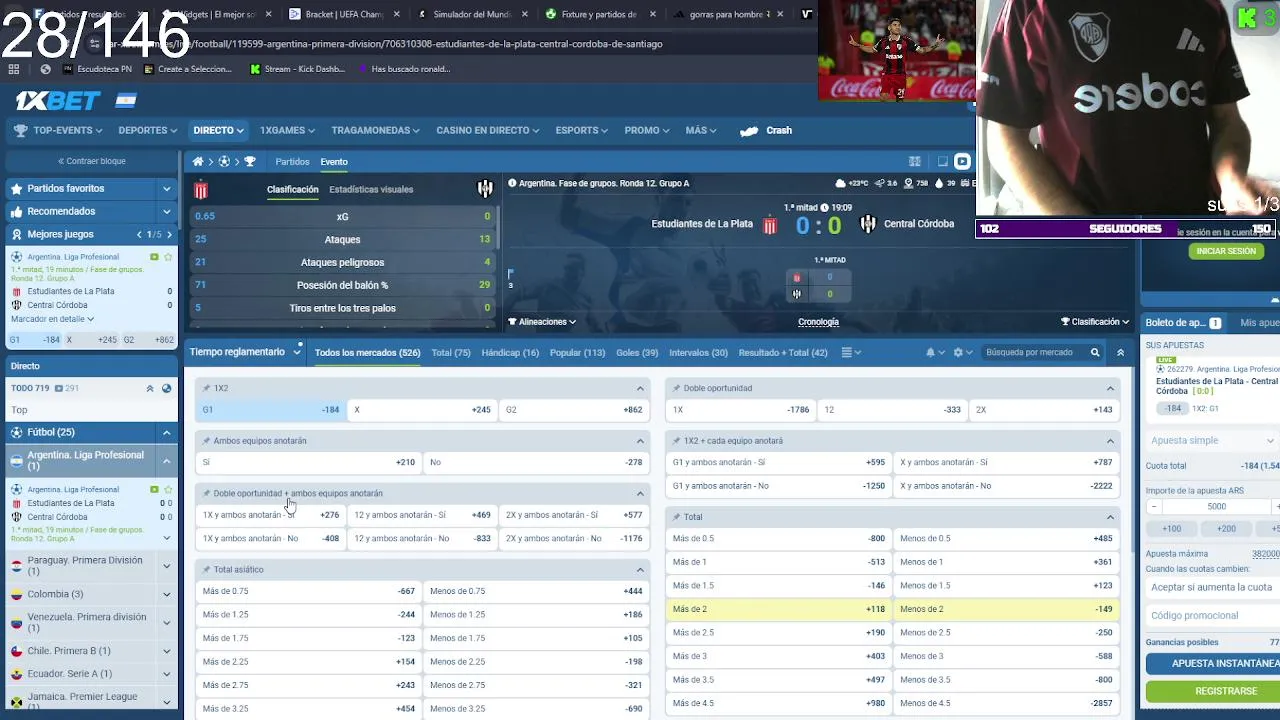Click the Central Córdoba team crest
Screen dimensions: 1280x720
tap(867, 225)
